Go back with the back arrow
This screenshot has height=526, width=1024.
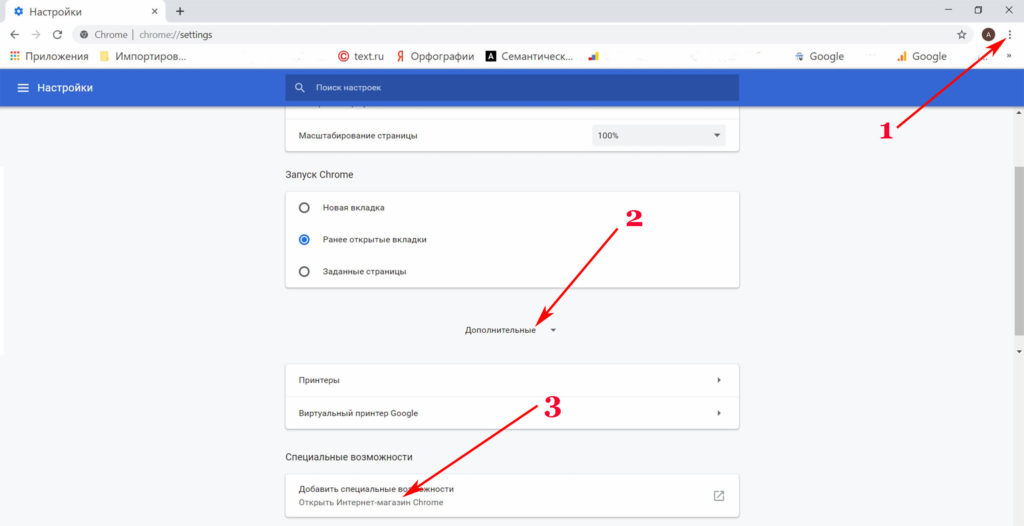pos(14,34)
